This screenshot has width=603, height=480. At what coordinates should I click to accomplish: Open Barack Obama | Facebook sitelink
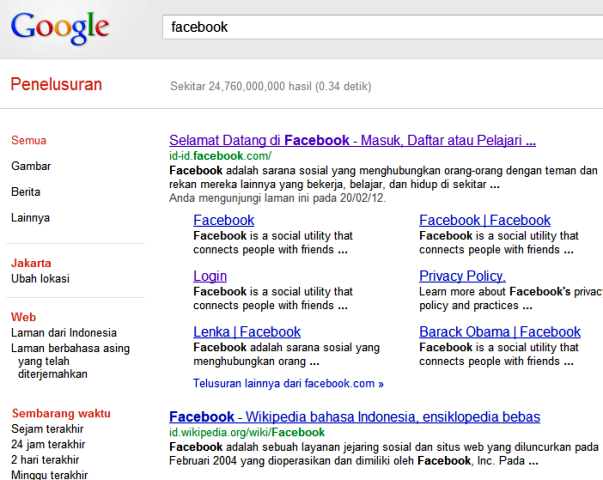coord(500,332)
